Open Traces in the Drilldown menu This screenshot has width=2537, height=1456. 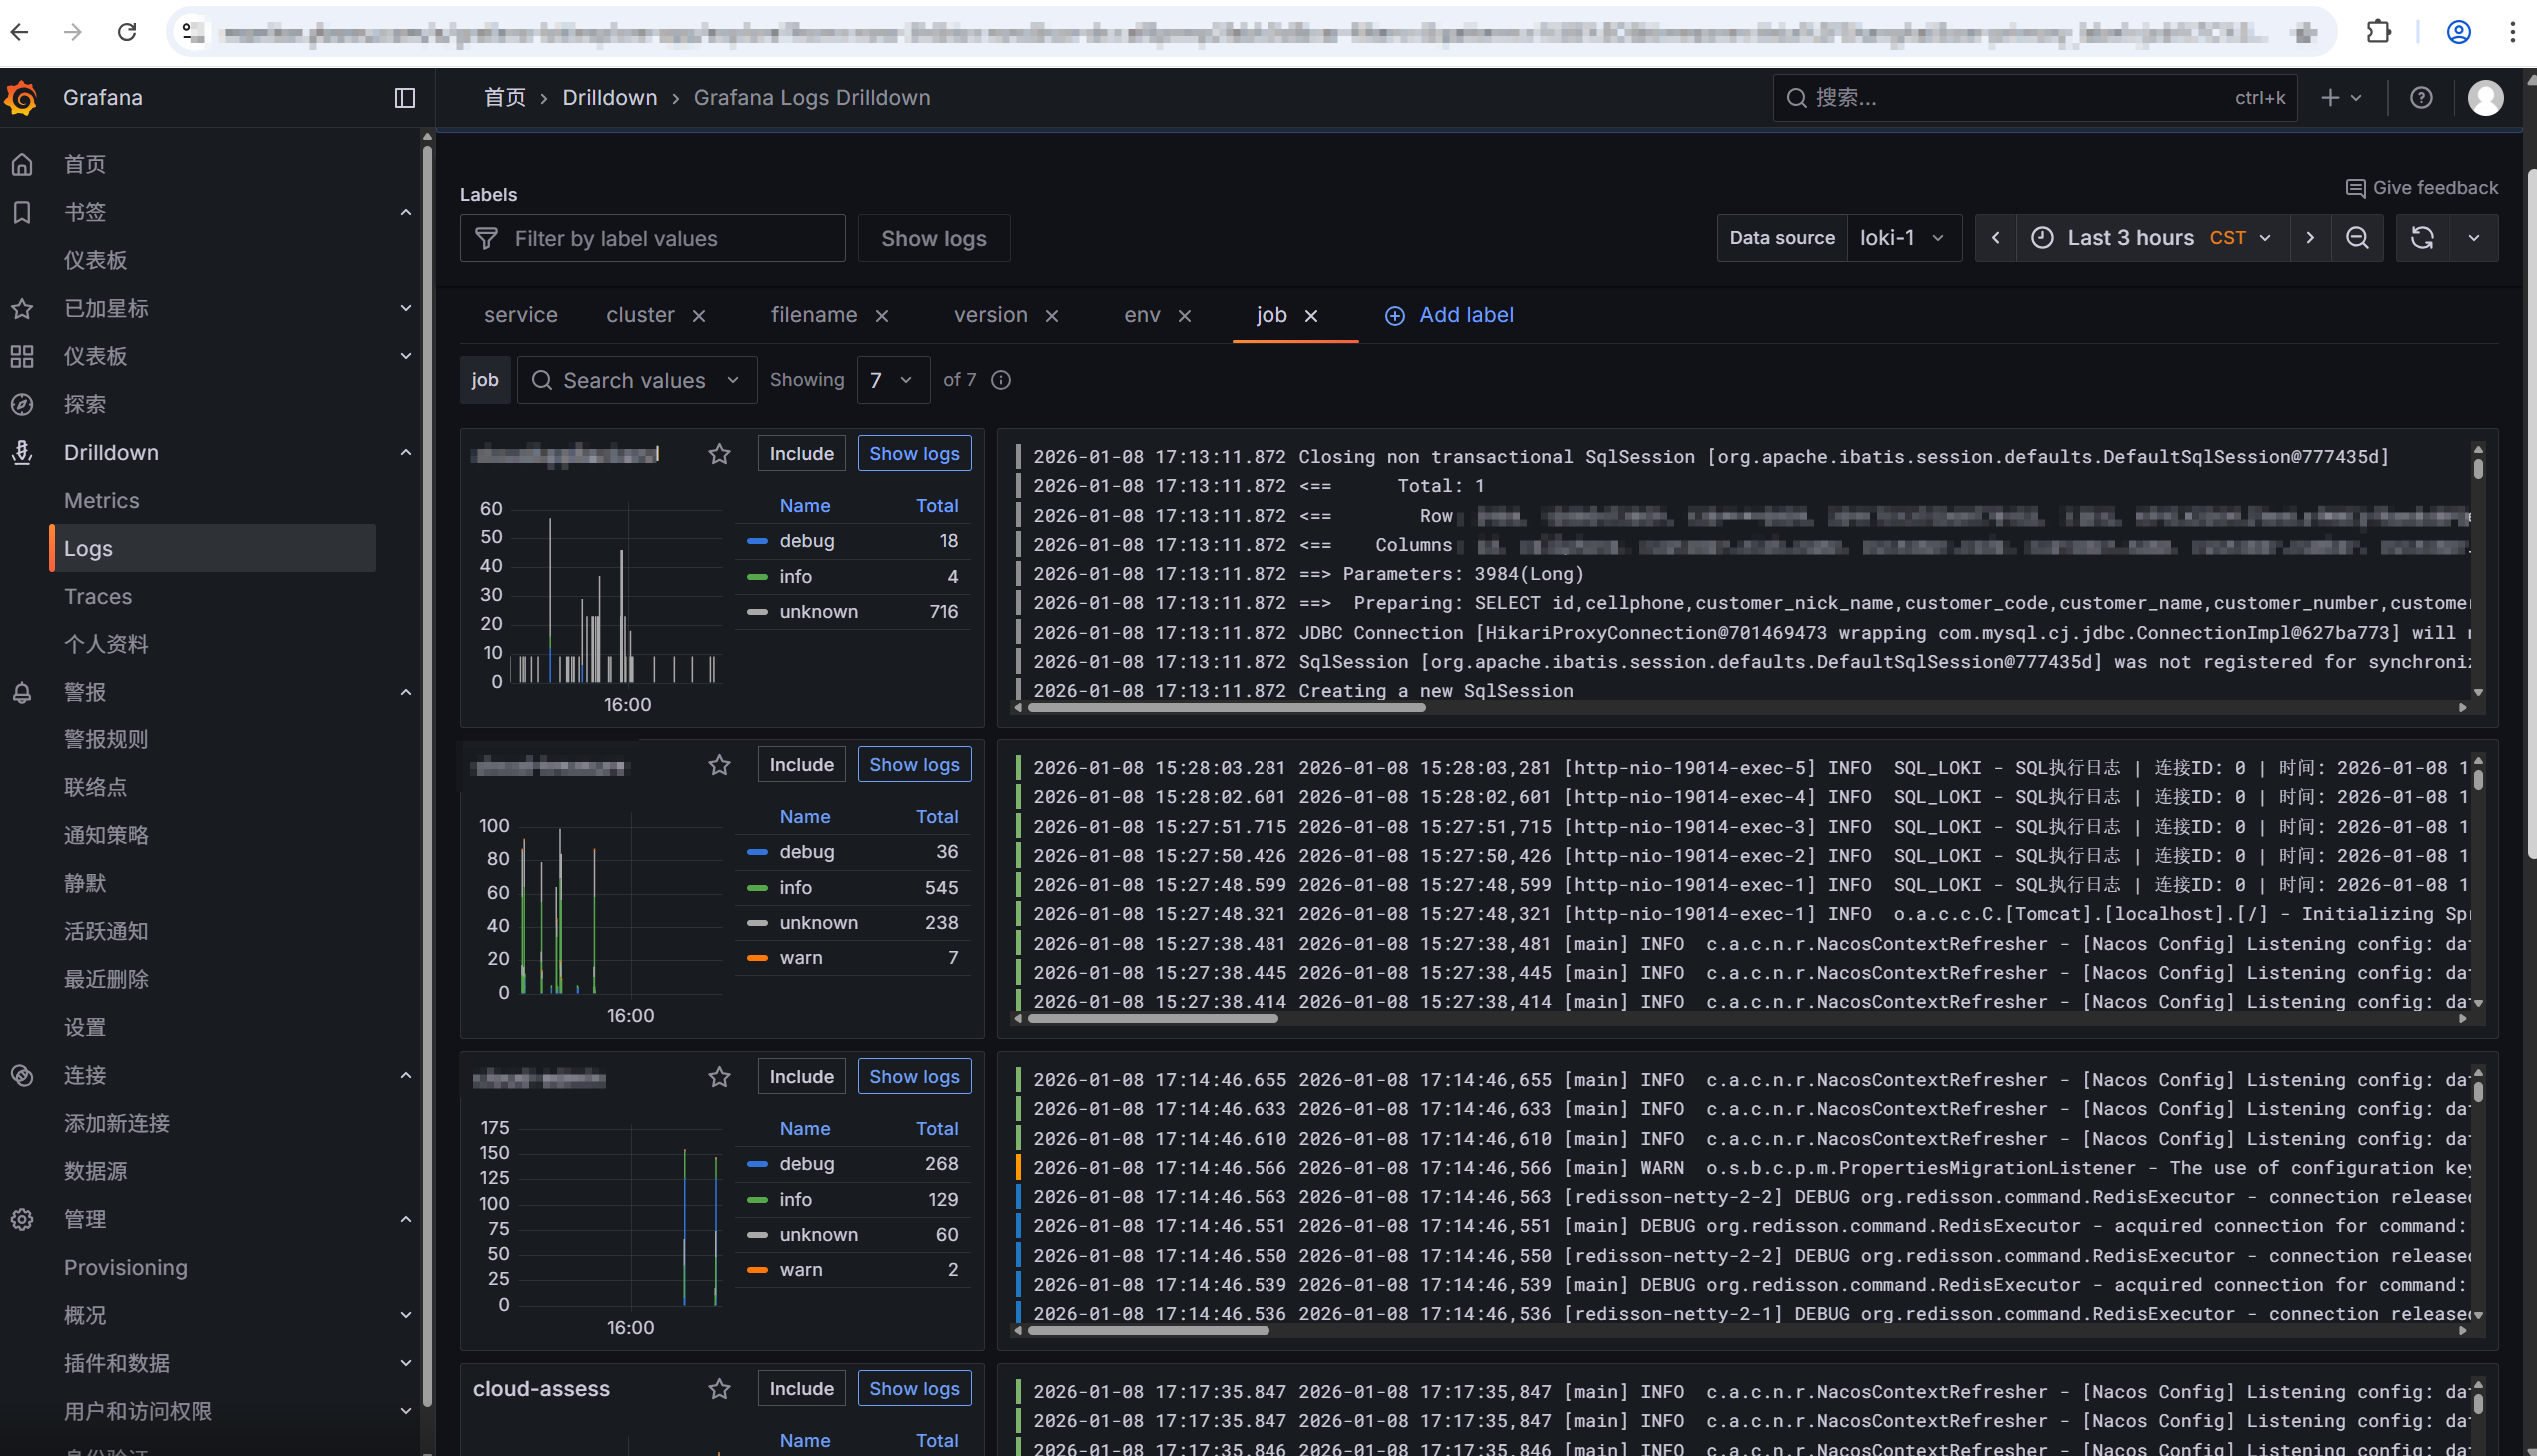point(98,596)
